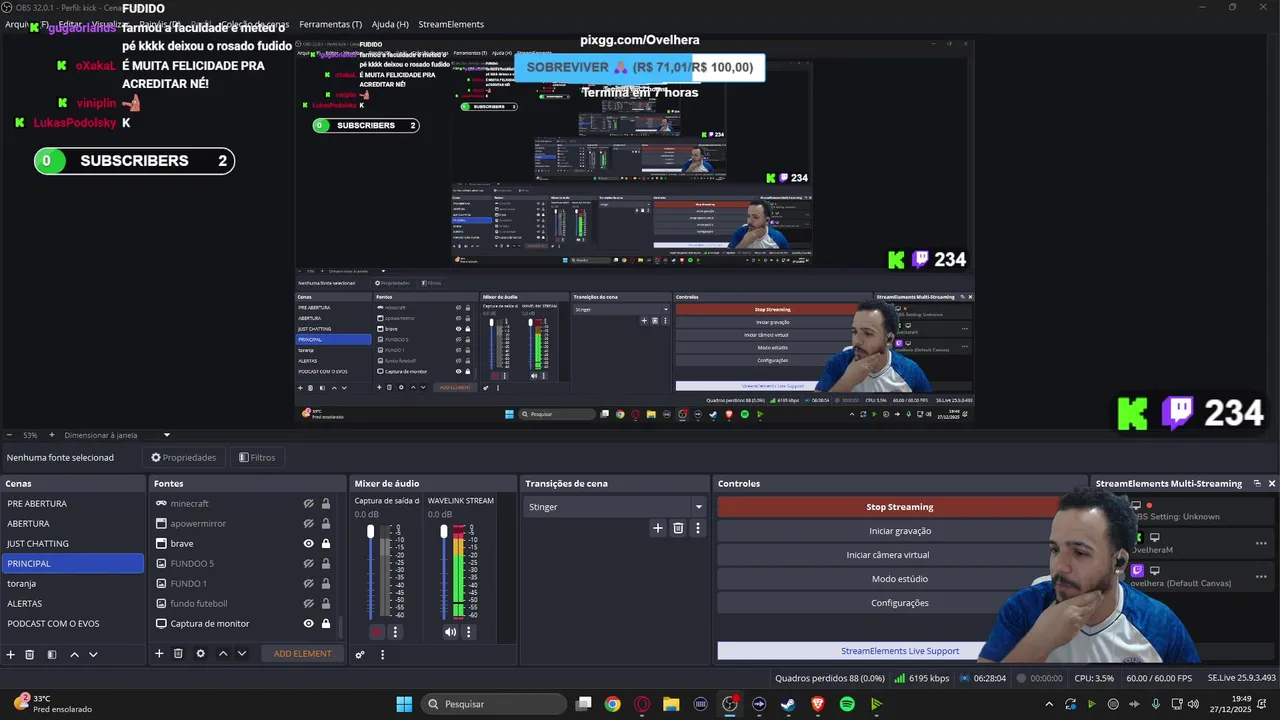Open the Ajuda (H) menu
The image size is (1280, 720).
tap(390, 24)
